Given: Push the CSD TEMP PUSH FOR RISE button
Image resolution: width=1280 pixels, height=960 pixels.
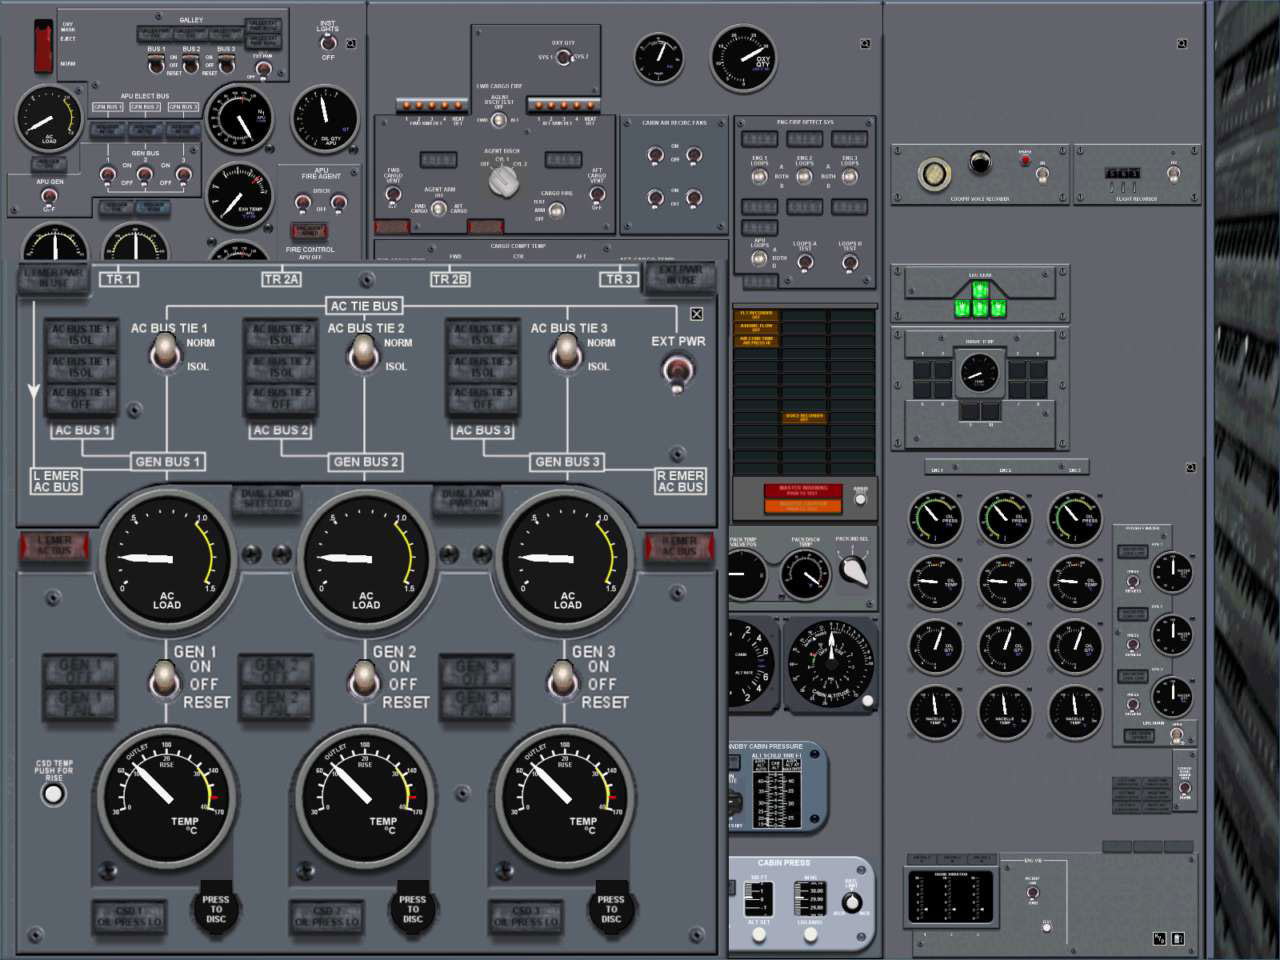Looking at the screenshot, I should click(x=53, y=794).
